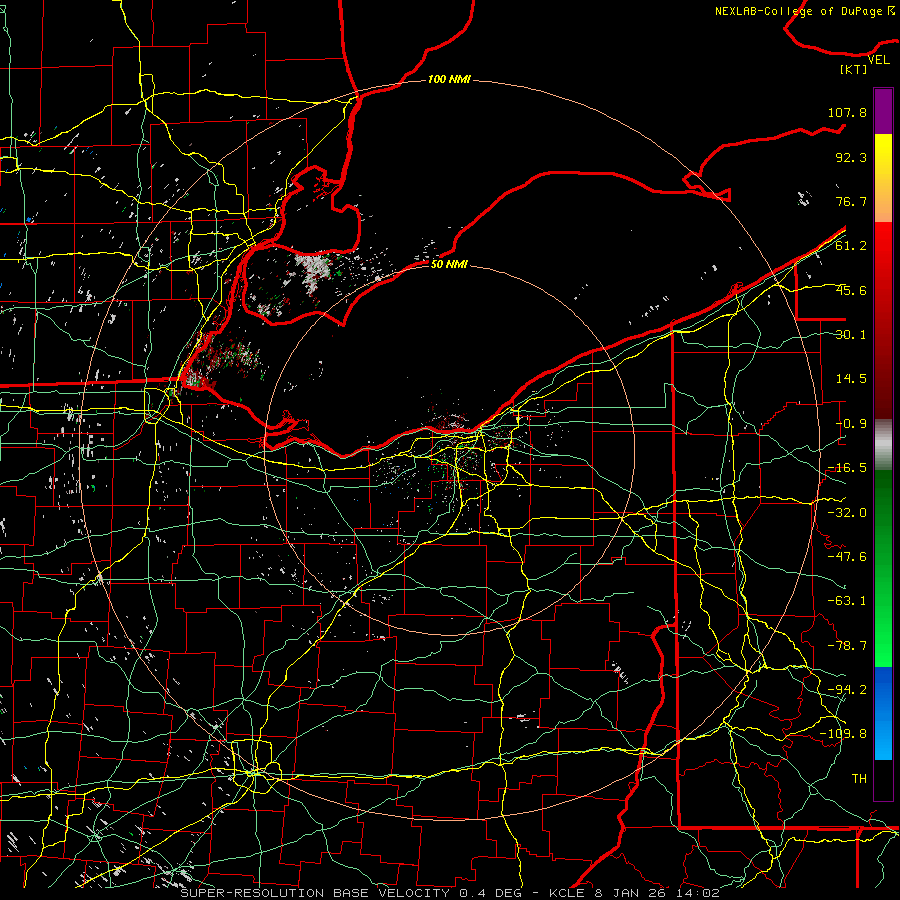Click the 14.5 velocity legend value
900x900 pixels.
click(851, 379)
